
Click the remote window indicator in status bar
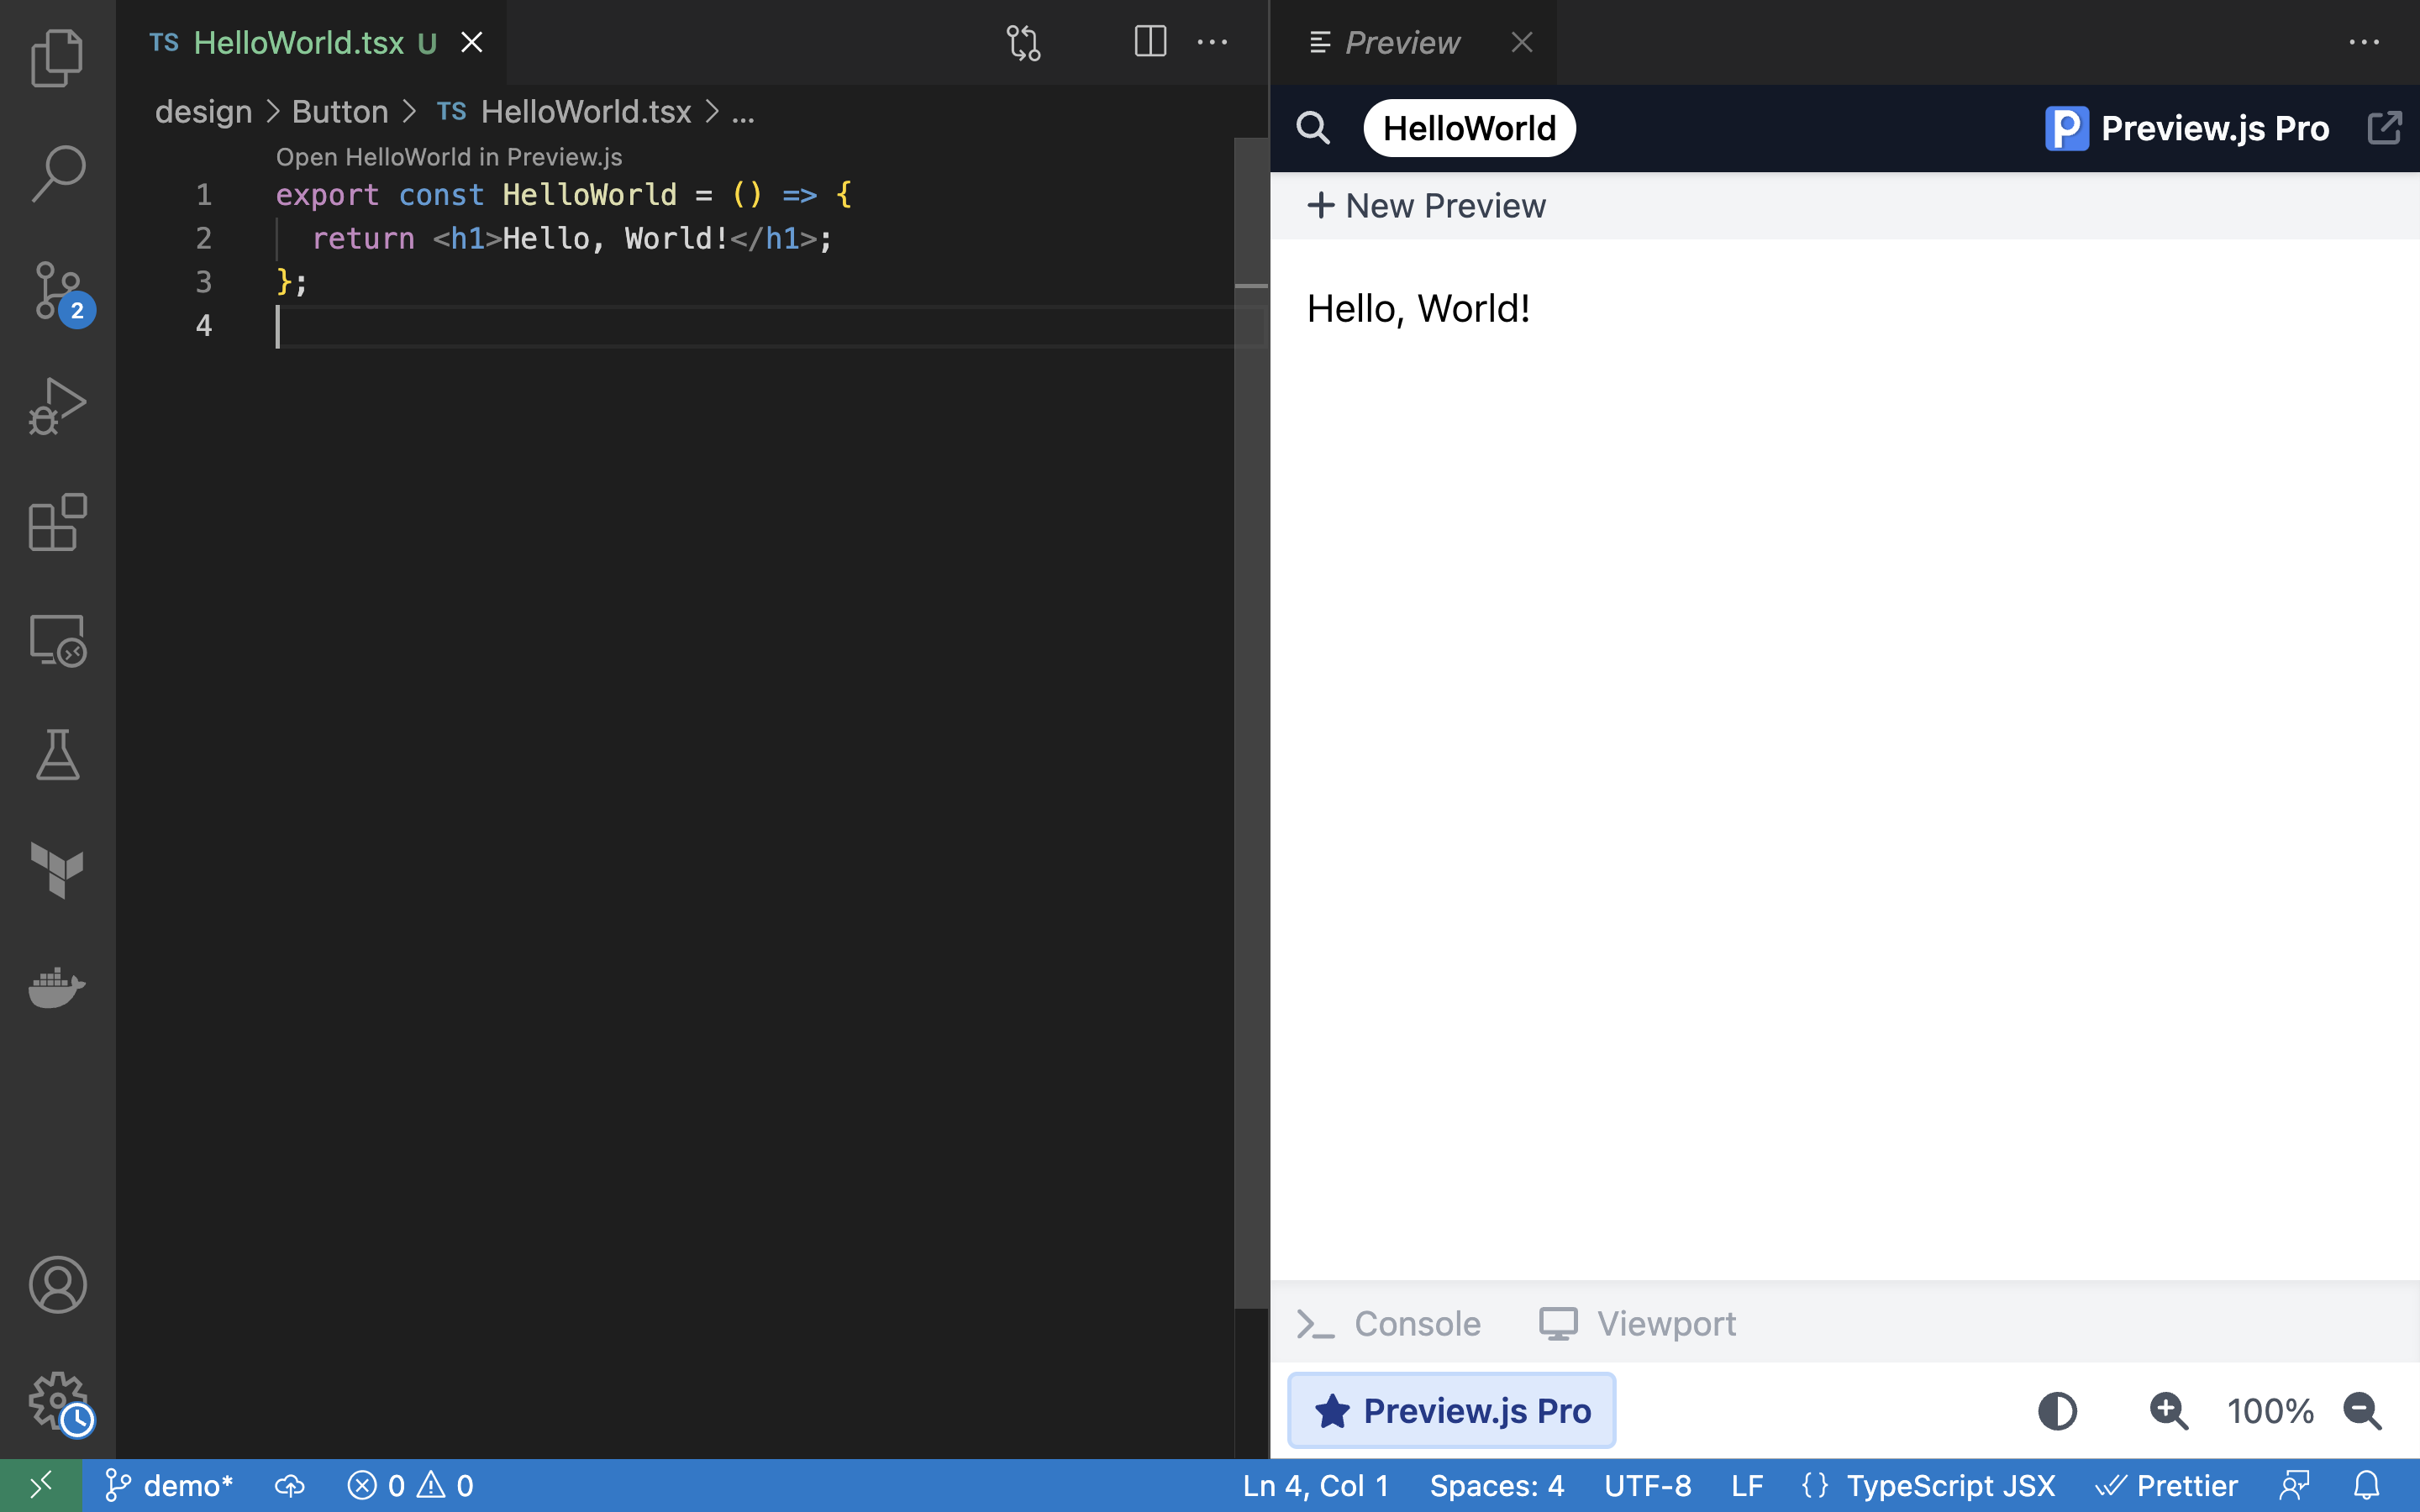point(40,1485)
